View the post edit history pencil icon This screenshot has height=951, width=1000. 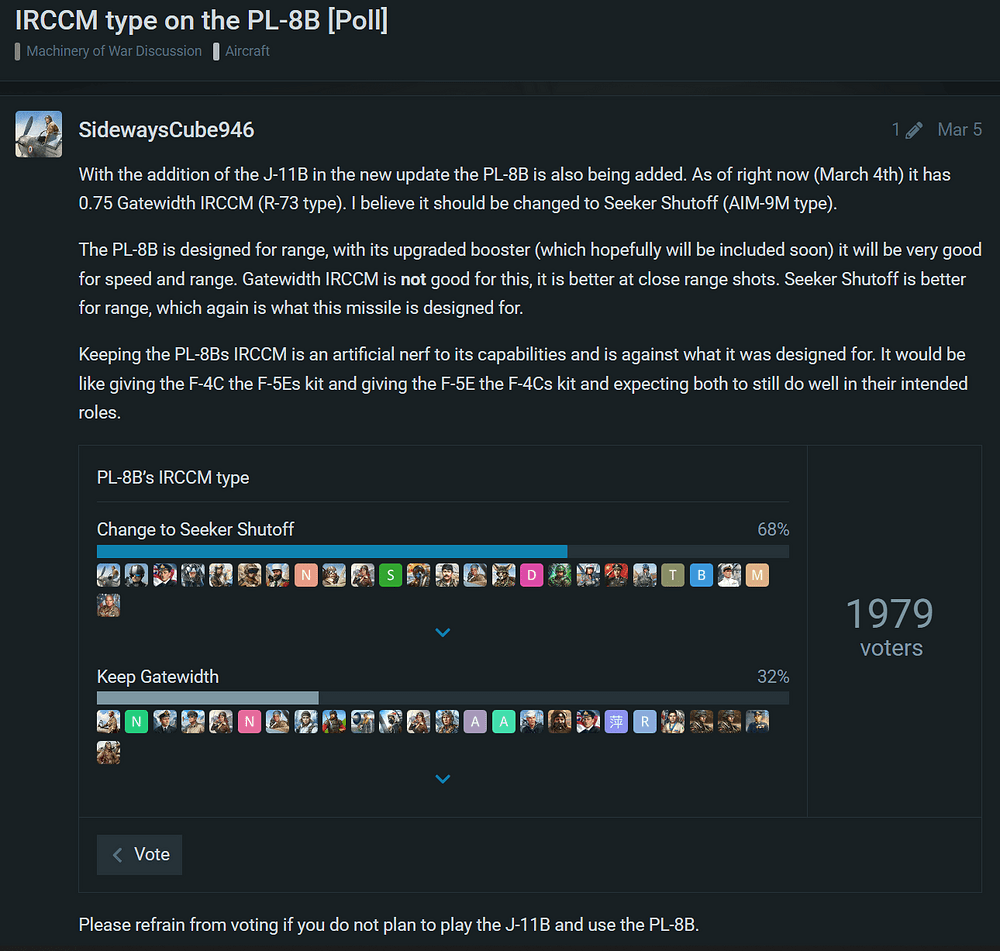pos(914,130)
